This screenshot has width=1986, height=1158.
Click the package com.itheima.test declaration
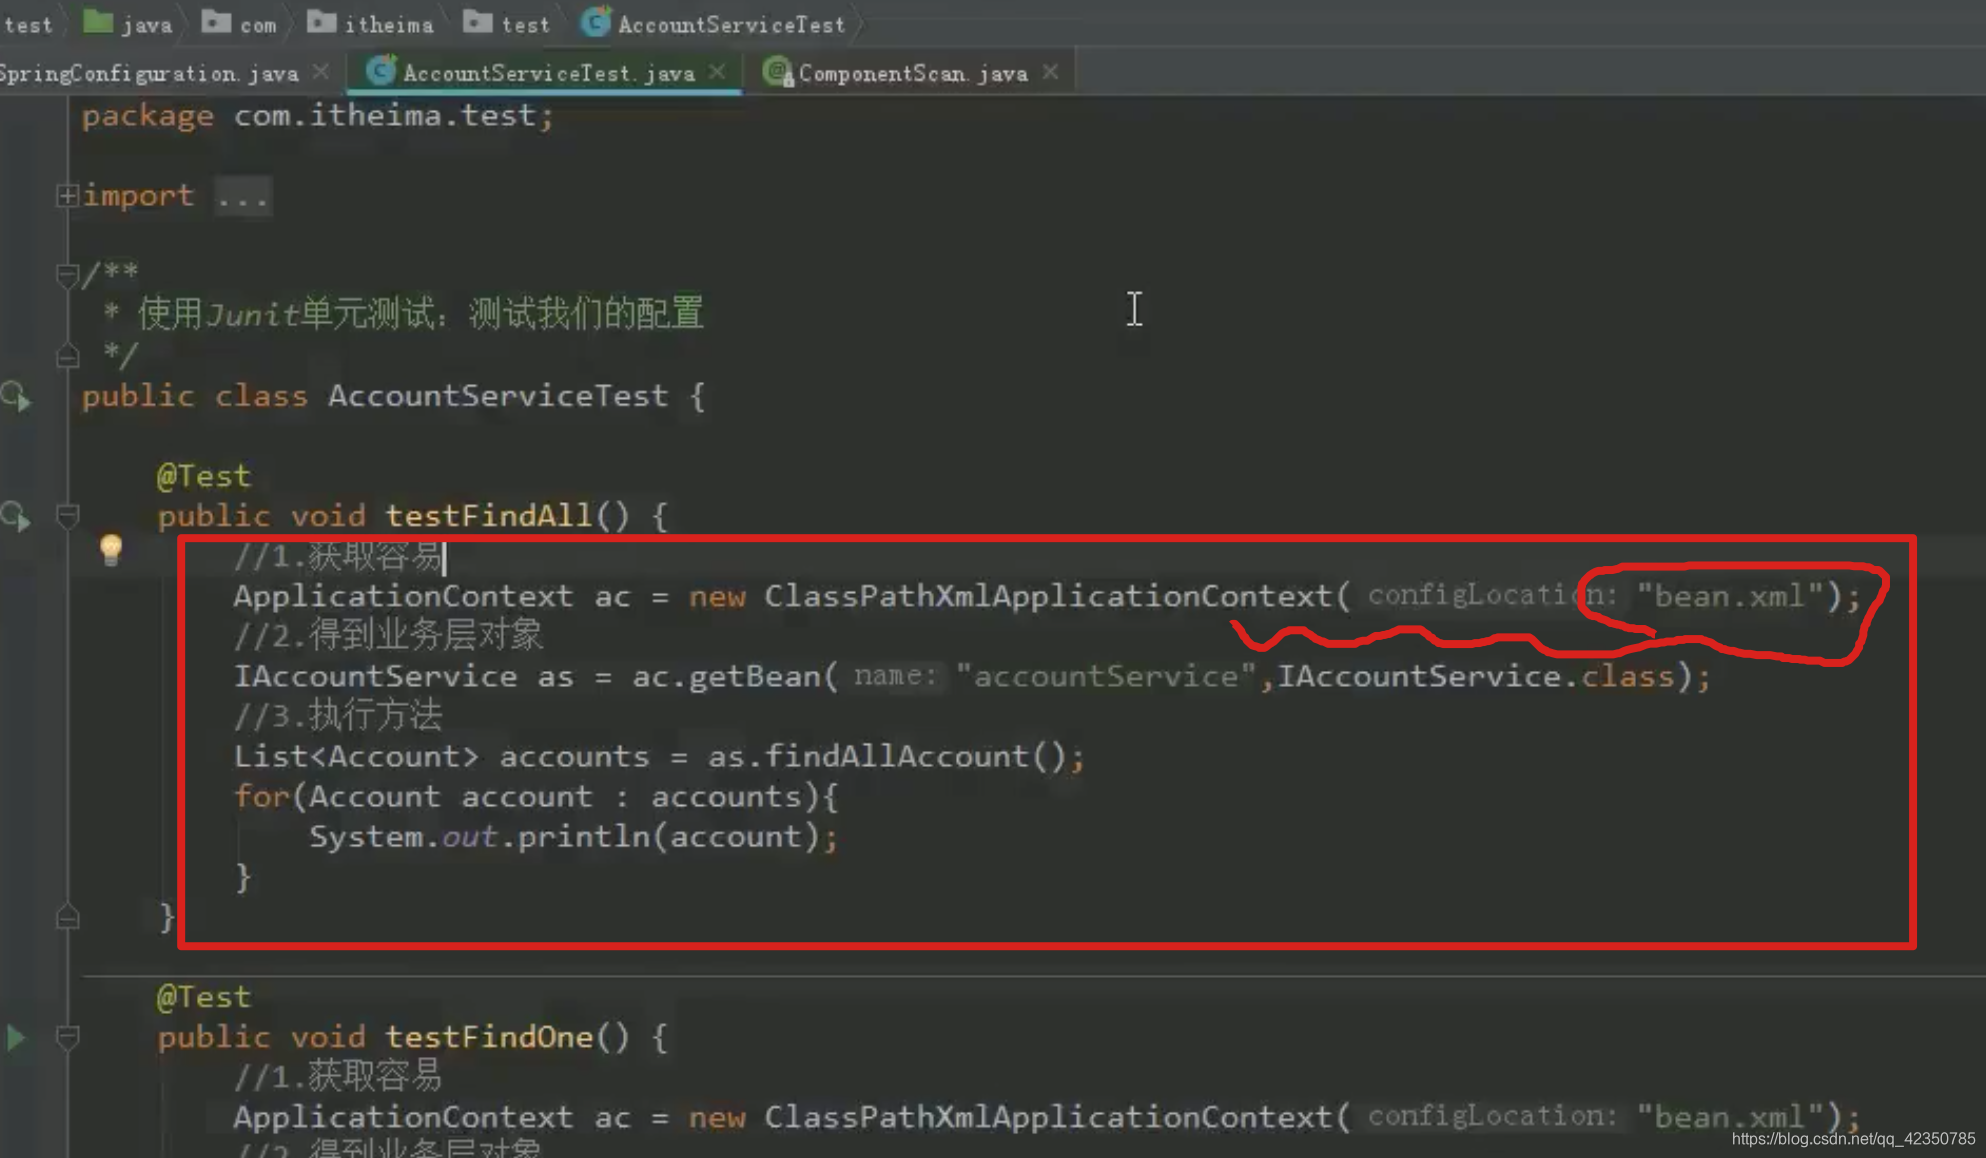(x=317, y=116)
